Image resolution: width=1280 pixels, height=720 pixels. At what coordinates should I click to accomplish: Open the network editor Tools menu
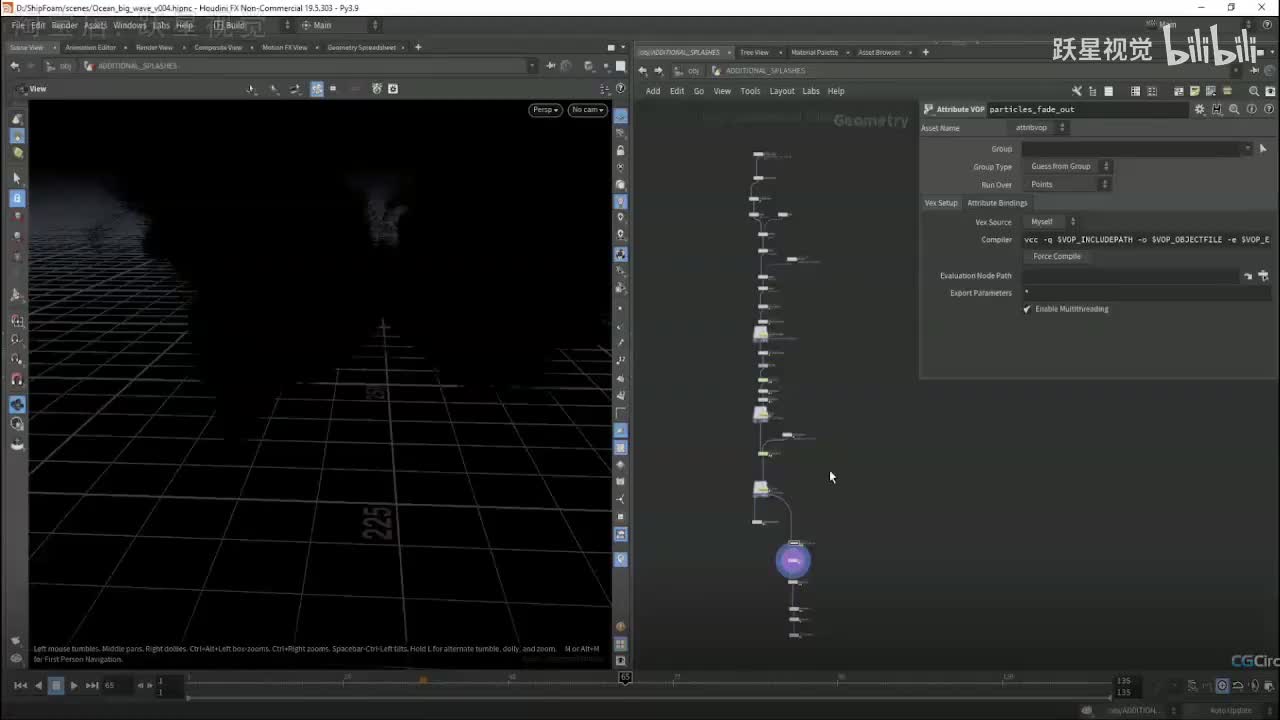(x=750, y=91)
